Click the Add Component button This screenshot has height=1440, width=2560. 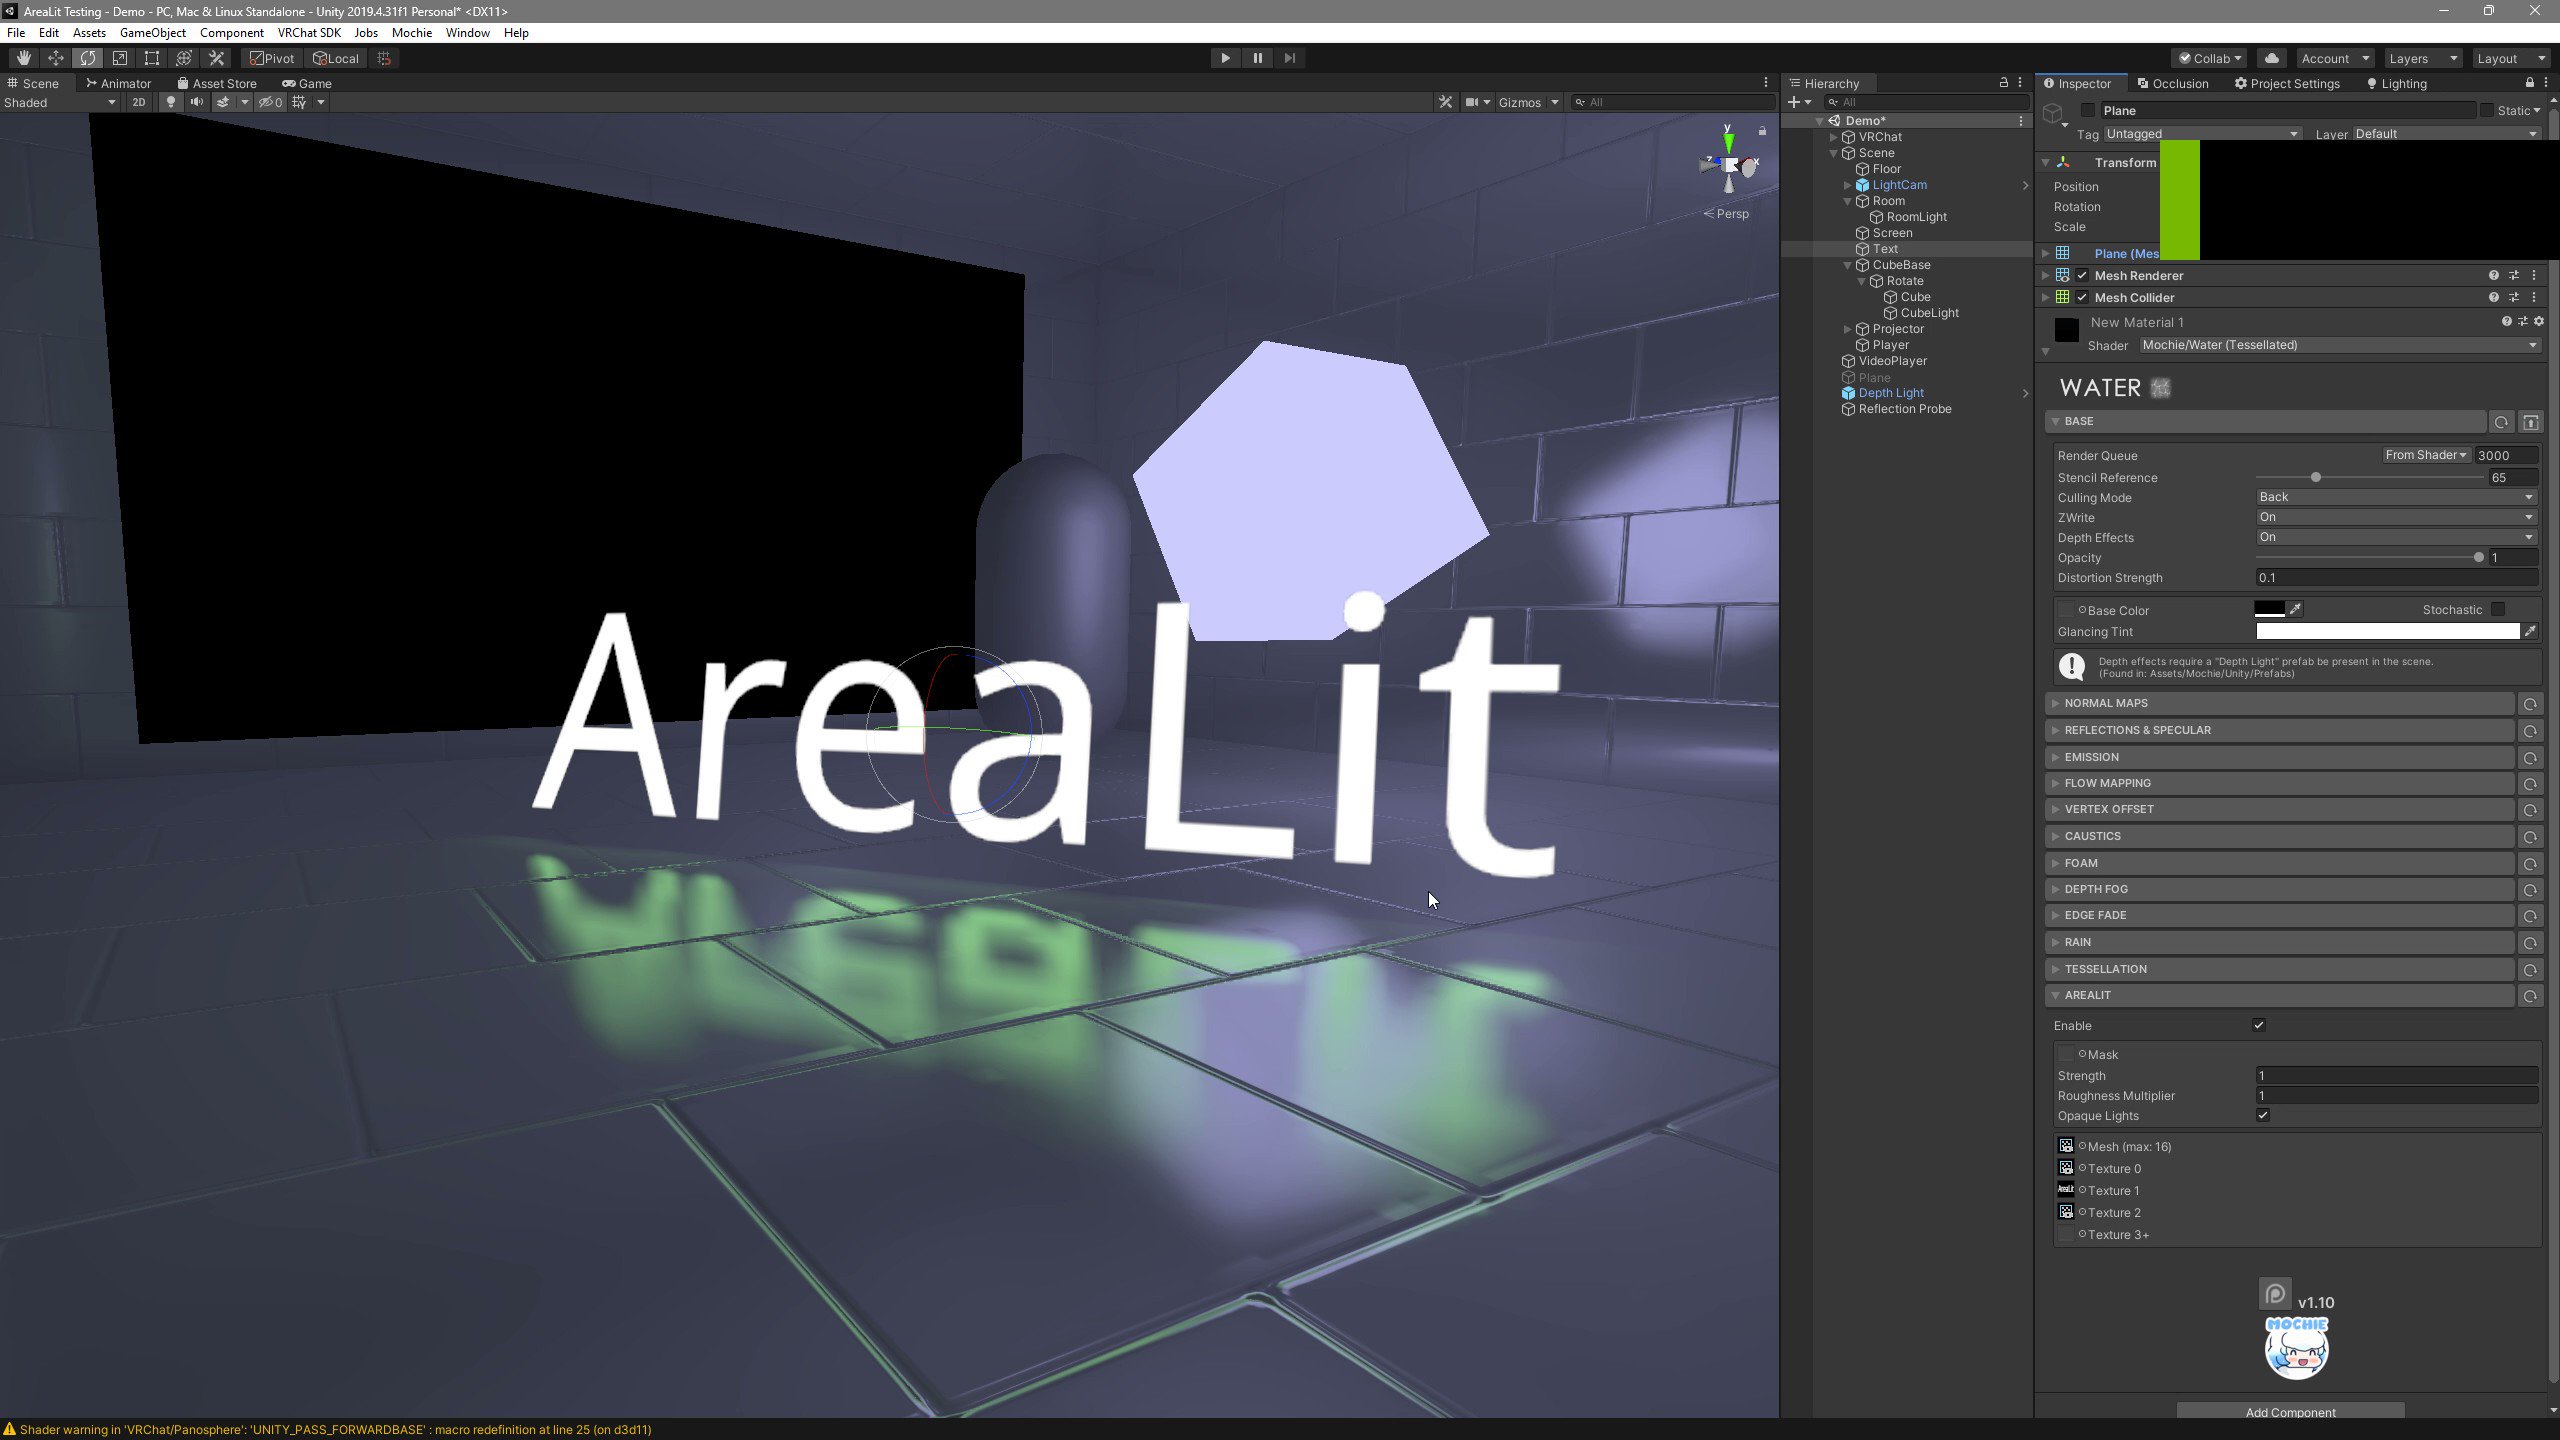pos(2290,1412)
